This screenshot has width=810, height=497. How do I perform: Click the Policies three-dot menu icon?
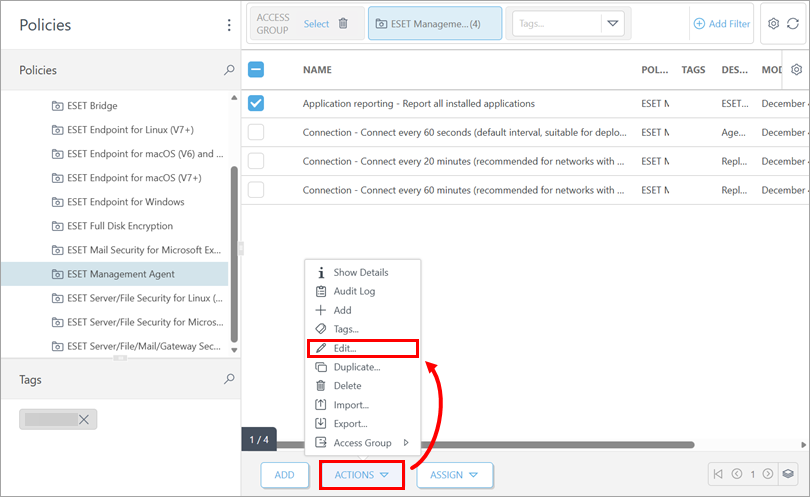pos(229,25)
